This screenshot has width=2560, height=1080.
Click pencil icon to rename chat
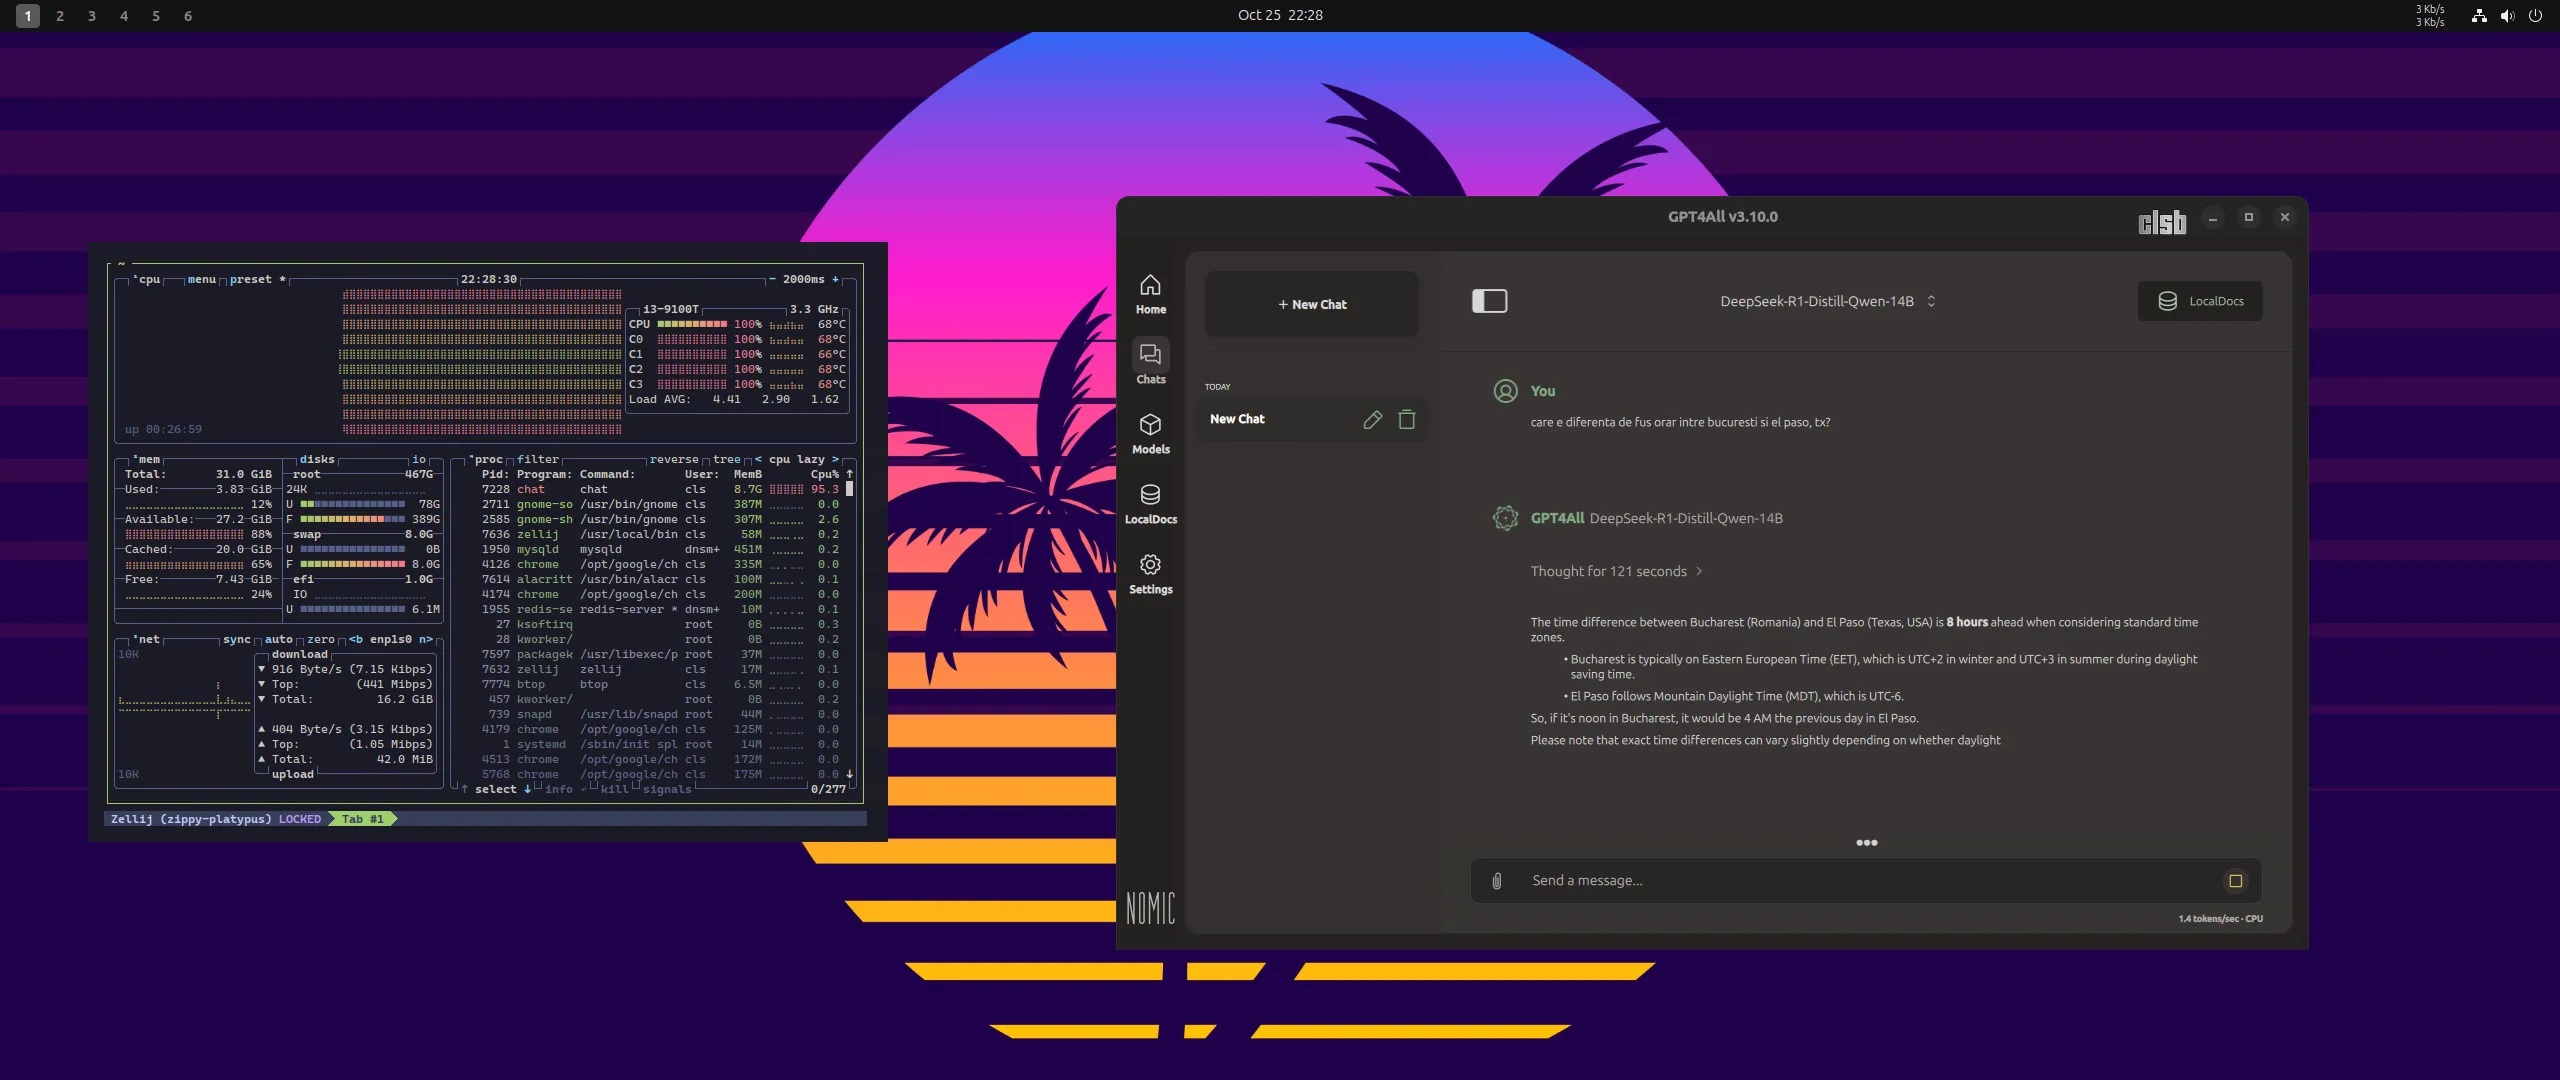[x=1372, y=420]
